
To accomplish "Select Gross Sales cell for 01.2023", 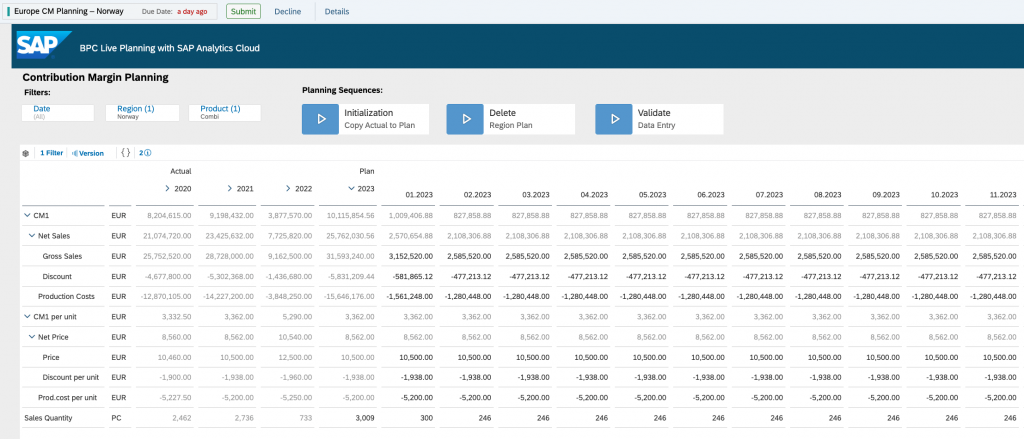I will pos(411,255).
